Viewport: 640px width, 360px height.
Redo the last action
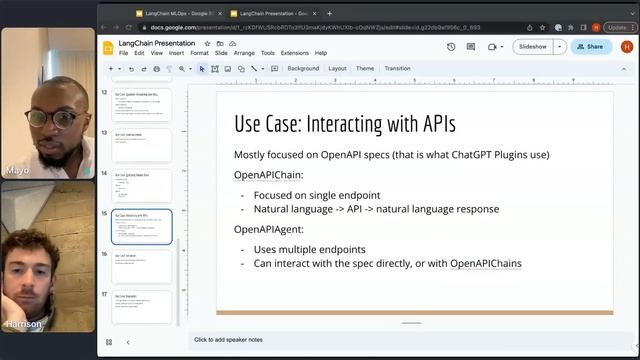(x=144, y=69)
